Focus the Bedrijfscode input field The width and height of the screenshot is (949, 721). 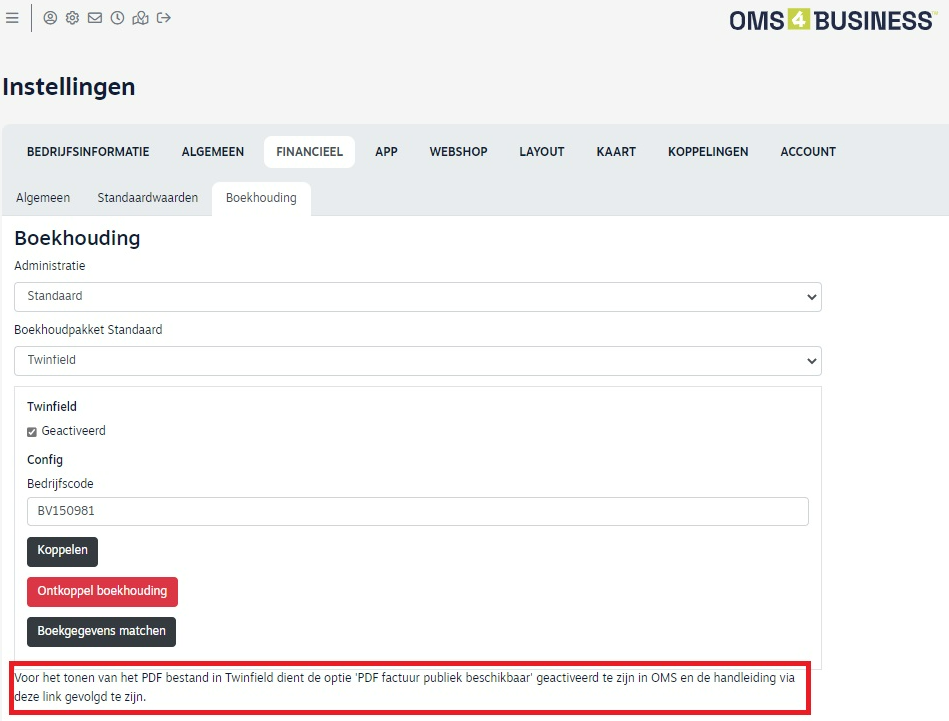click(x=417, y=511)
